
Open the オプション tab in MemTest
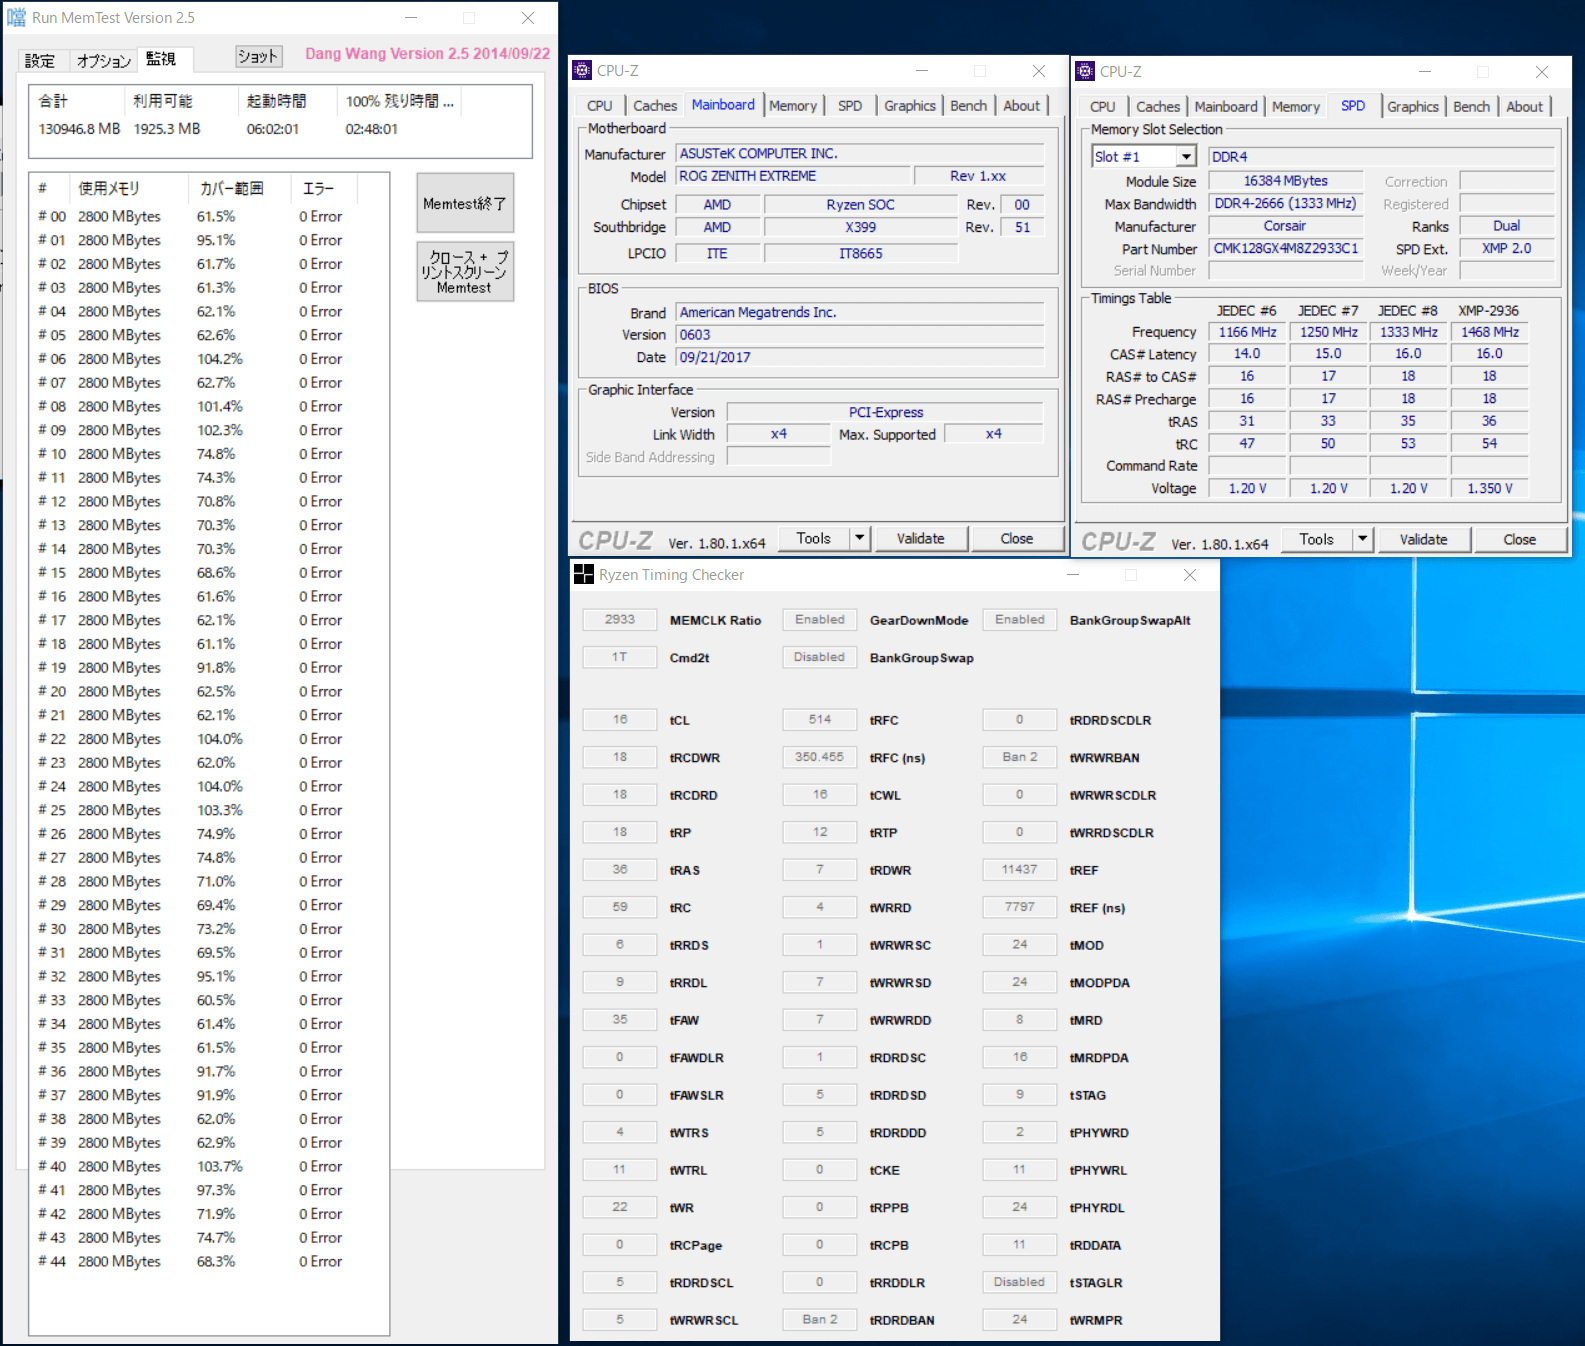point(104,61)
